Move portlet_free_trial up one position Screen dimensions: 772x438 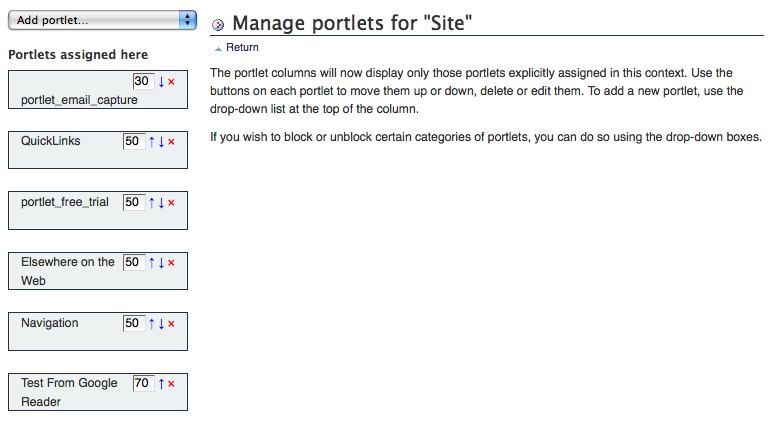(x=152, y=202)
